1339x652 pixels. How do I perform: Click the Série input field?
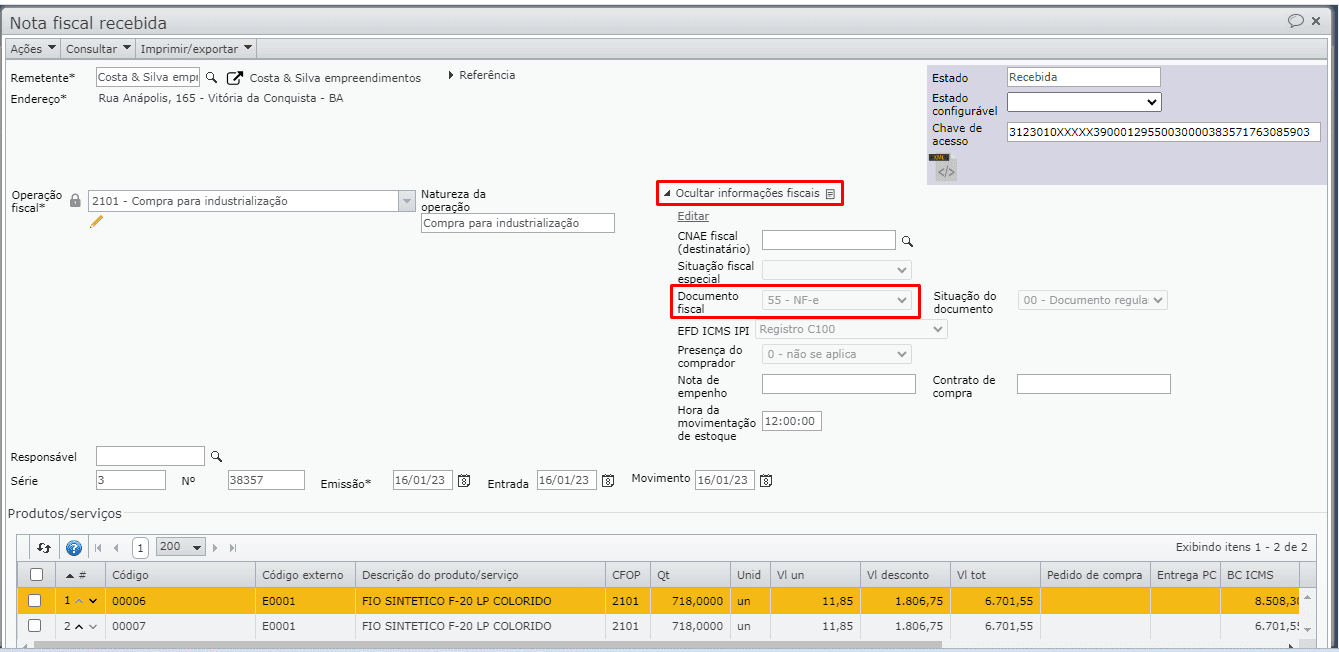tap(131, 480)
